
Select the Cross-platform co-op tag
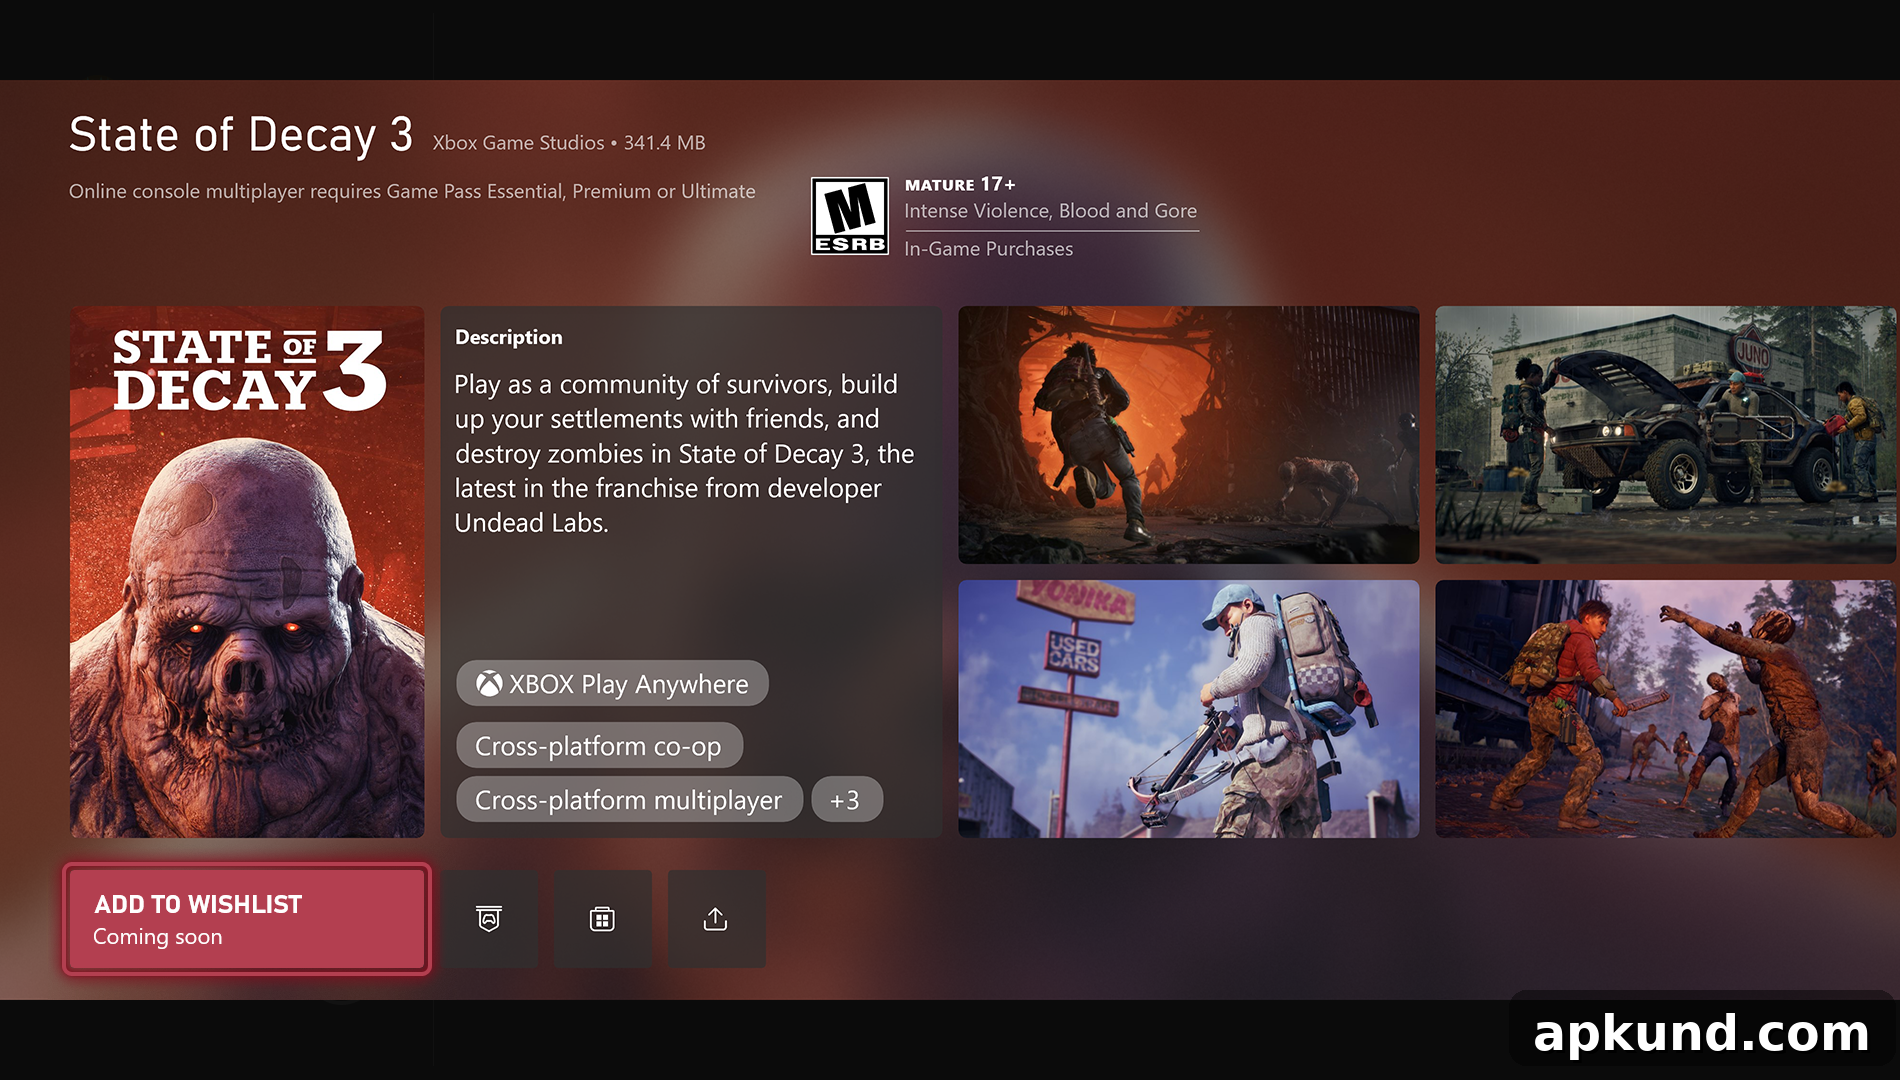[x=599, y=745]
